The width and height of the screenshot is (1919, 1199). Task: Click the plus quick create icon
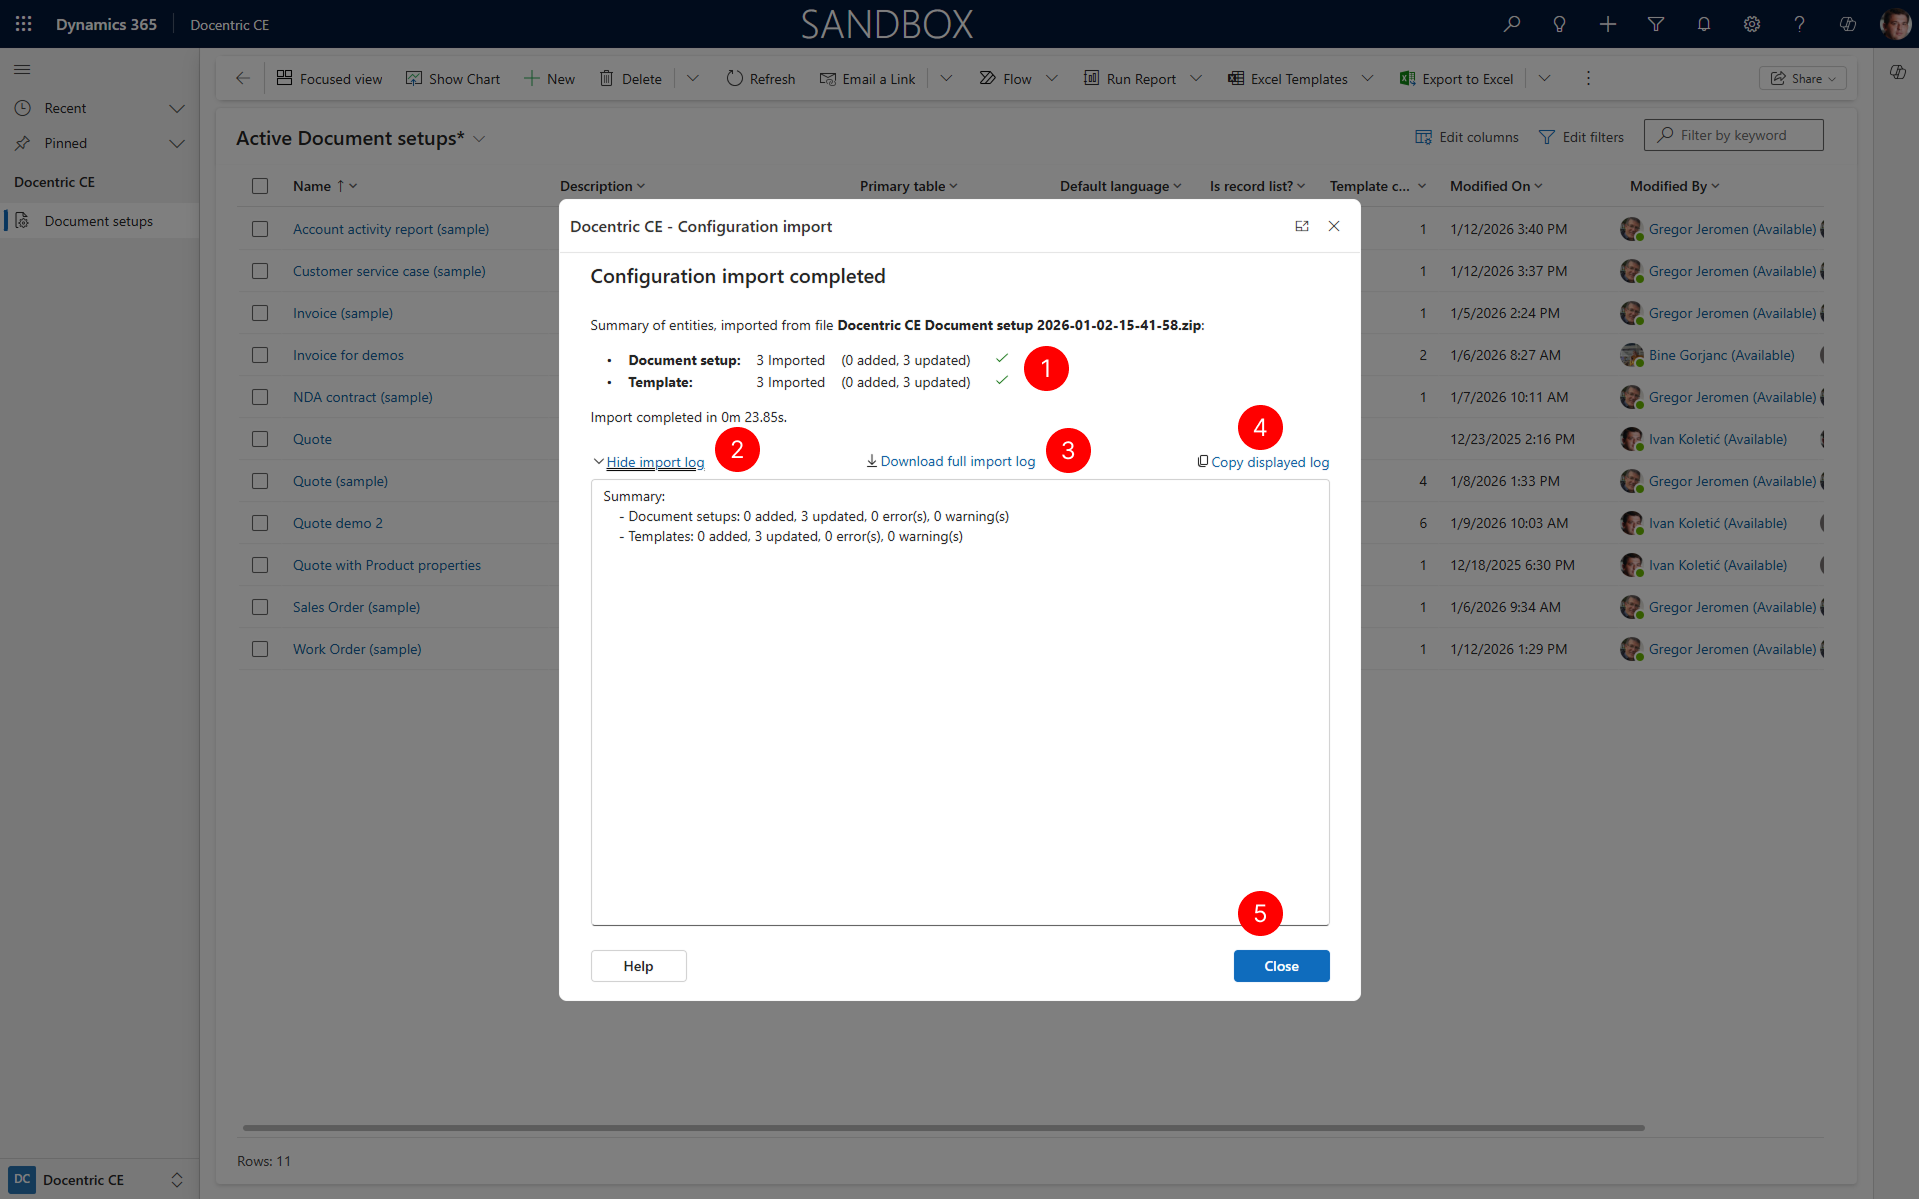point(1607,24)
